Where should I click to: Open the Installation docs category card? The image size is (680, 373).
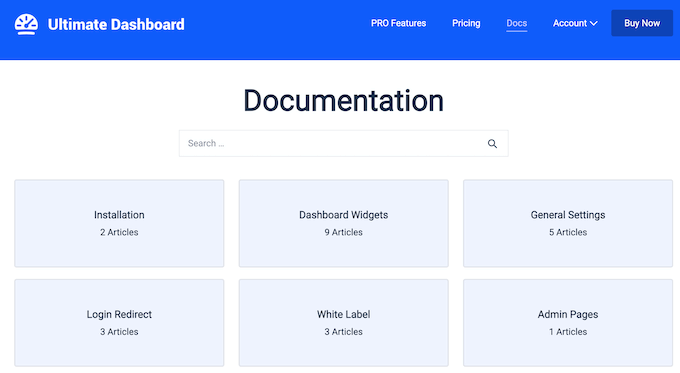[119, 223]
